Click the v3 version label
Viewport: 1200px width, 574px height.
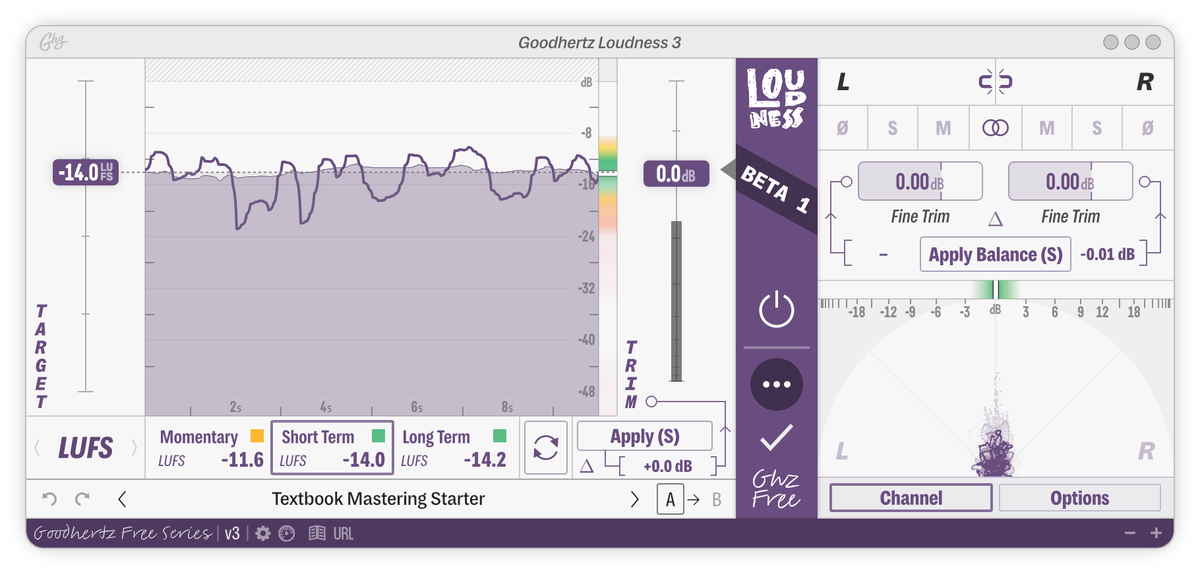232,534
